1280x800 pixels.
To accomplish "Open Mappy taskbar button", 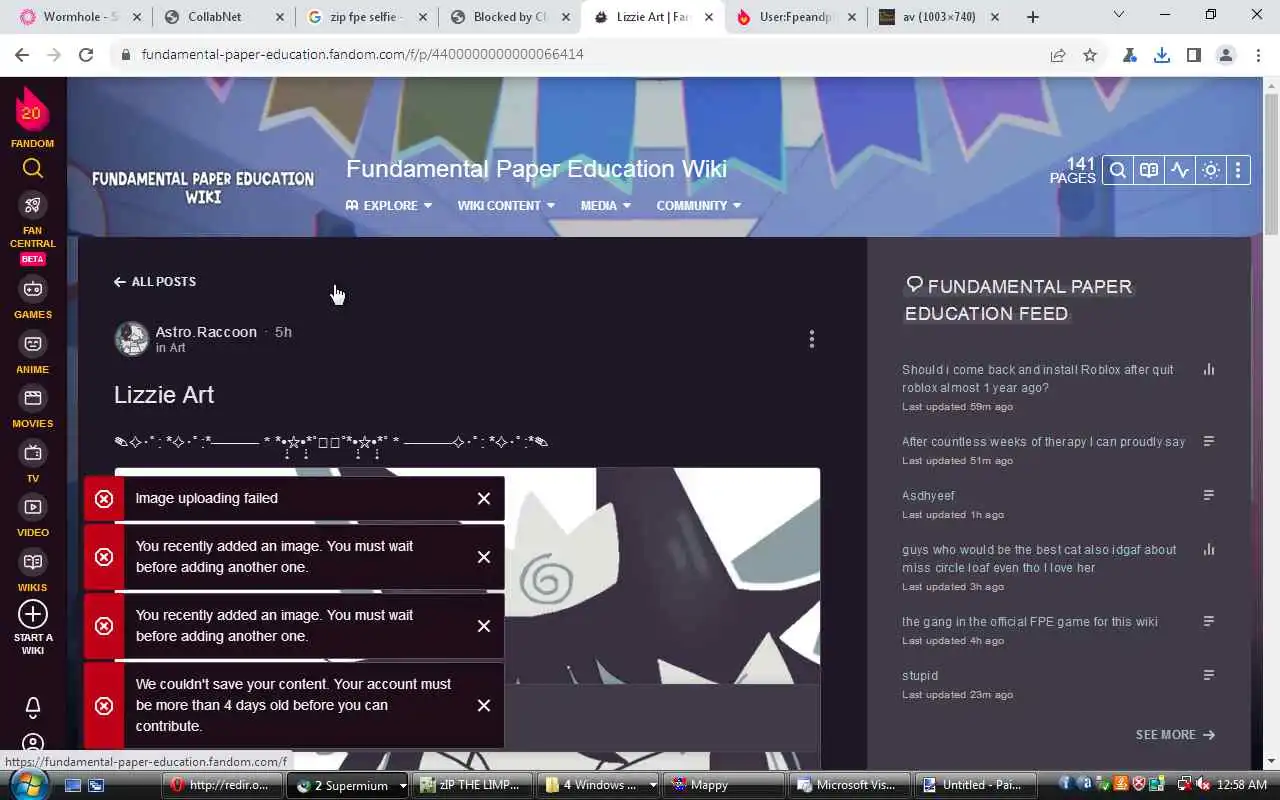I will click(x=722, y=785).
